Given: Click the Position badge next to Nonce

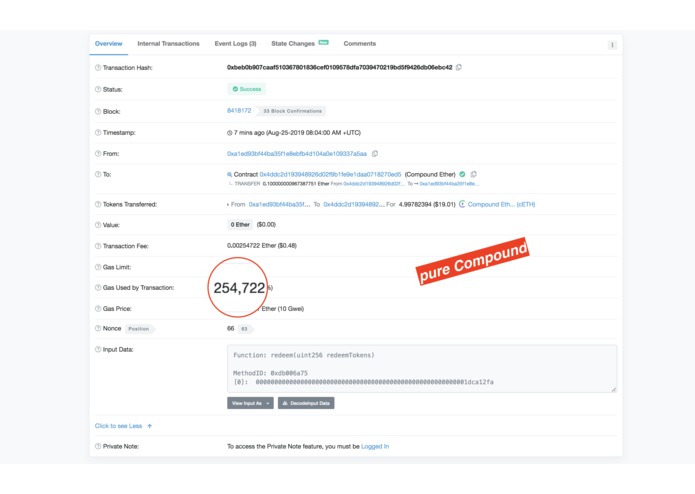Looking at the screenshot, I should [x=139, y=329].
